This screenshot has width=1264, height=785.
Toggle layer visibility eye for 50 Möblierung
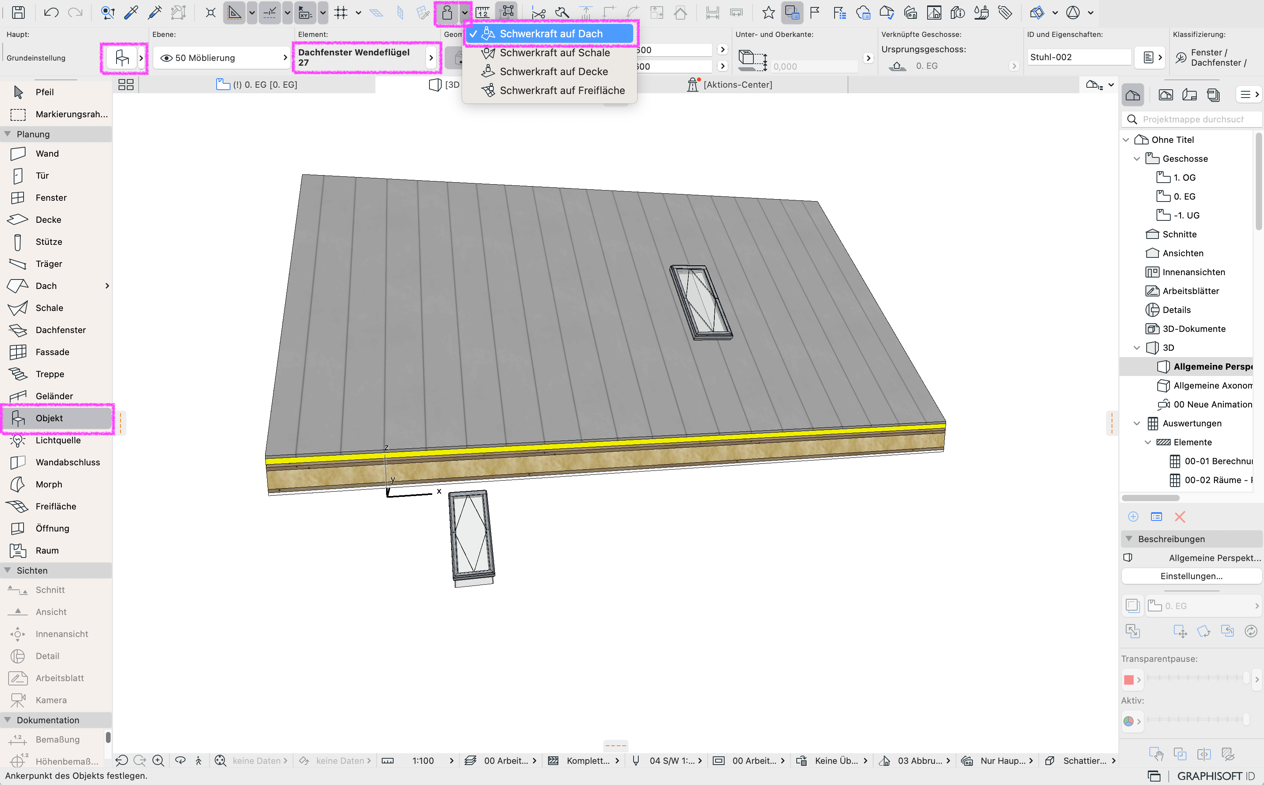pos(166,58)
